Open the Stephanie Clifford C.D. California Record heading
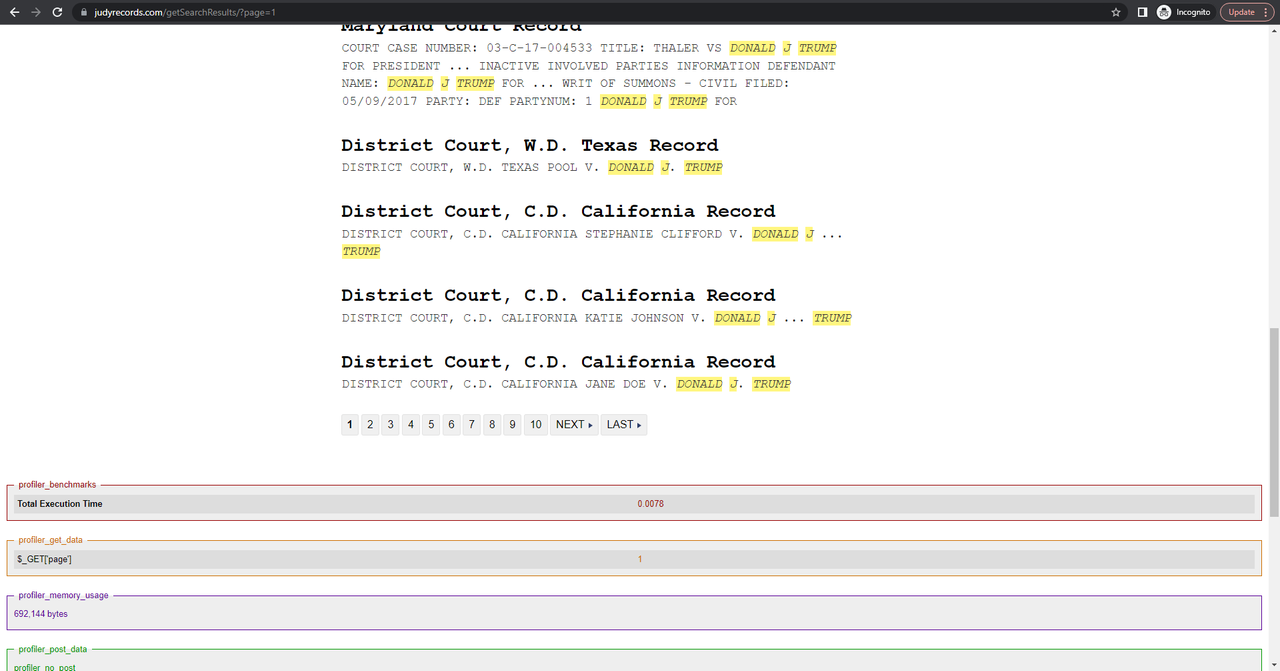 pos(558,211)
